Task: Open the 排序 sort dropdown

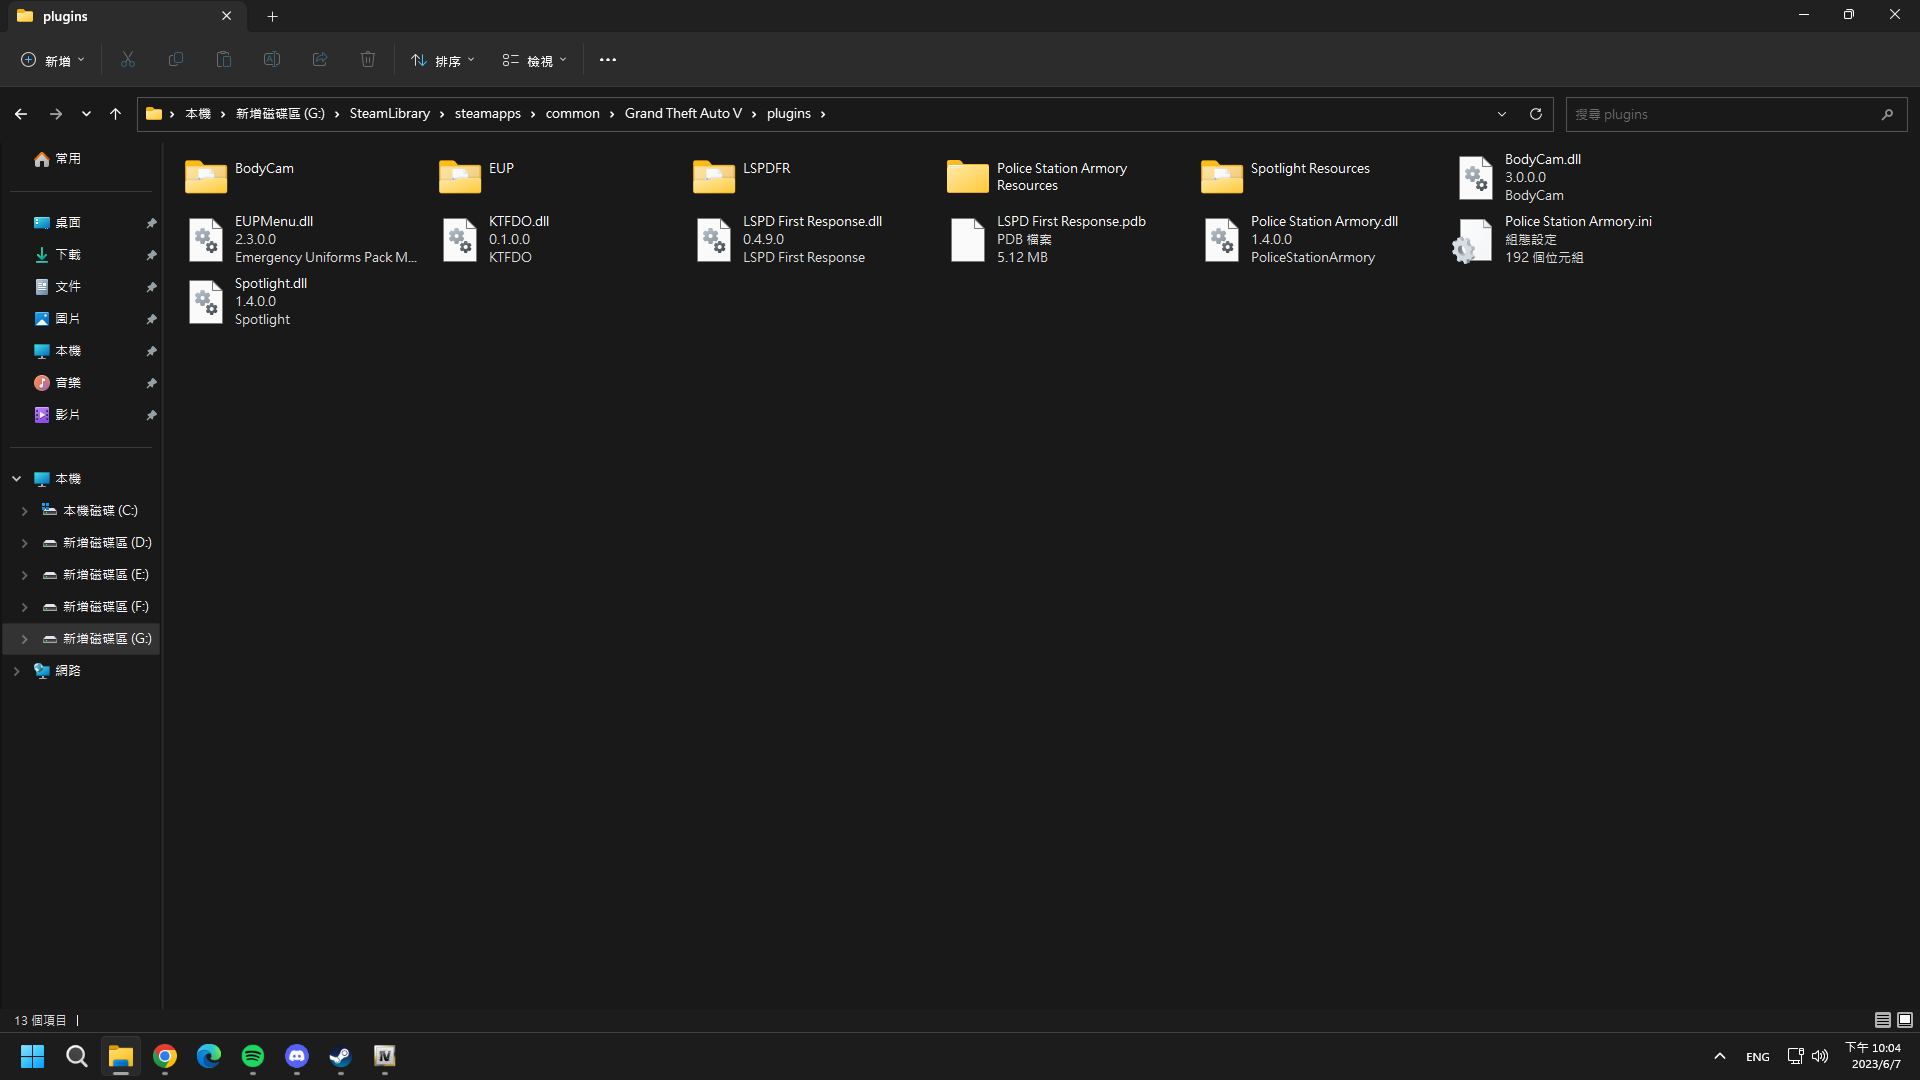Action: click(x=443, y=60)
